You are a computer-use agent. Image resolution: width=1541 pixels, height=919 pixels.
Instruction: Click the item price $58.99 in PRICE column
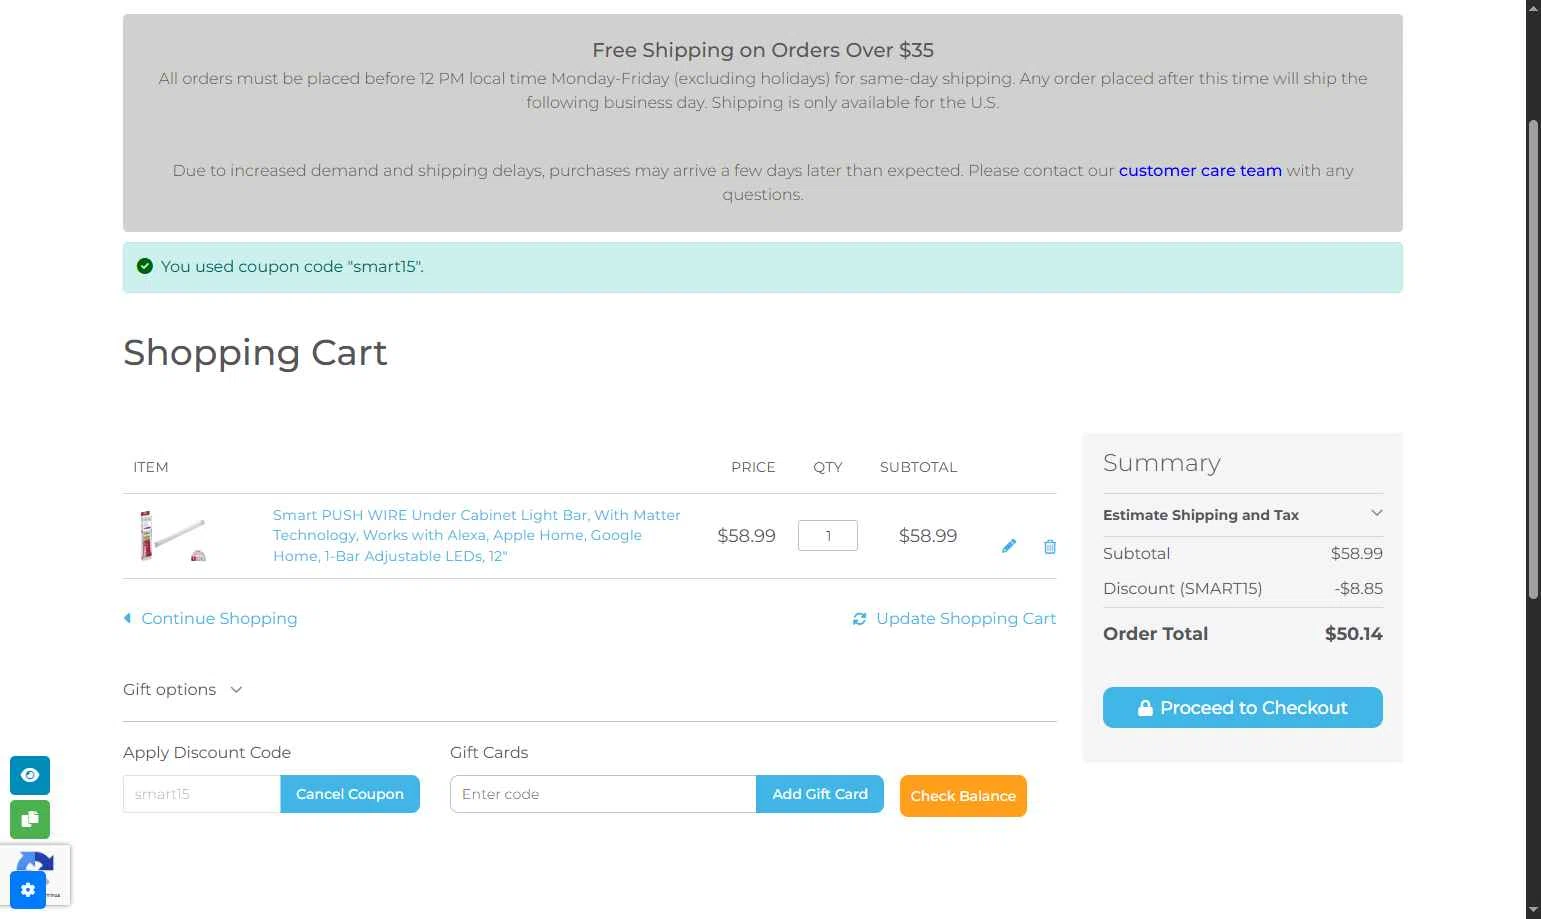(x=746, y=536)
